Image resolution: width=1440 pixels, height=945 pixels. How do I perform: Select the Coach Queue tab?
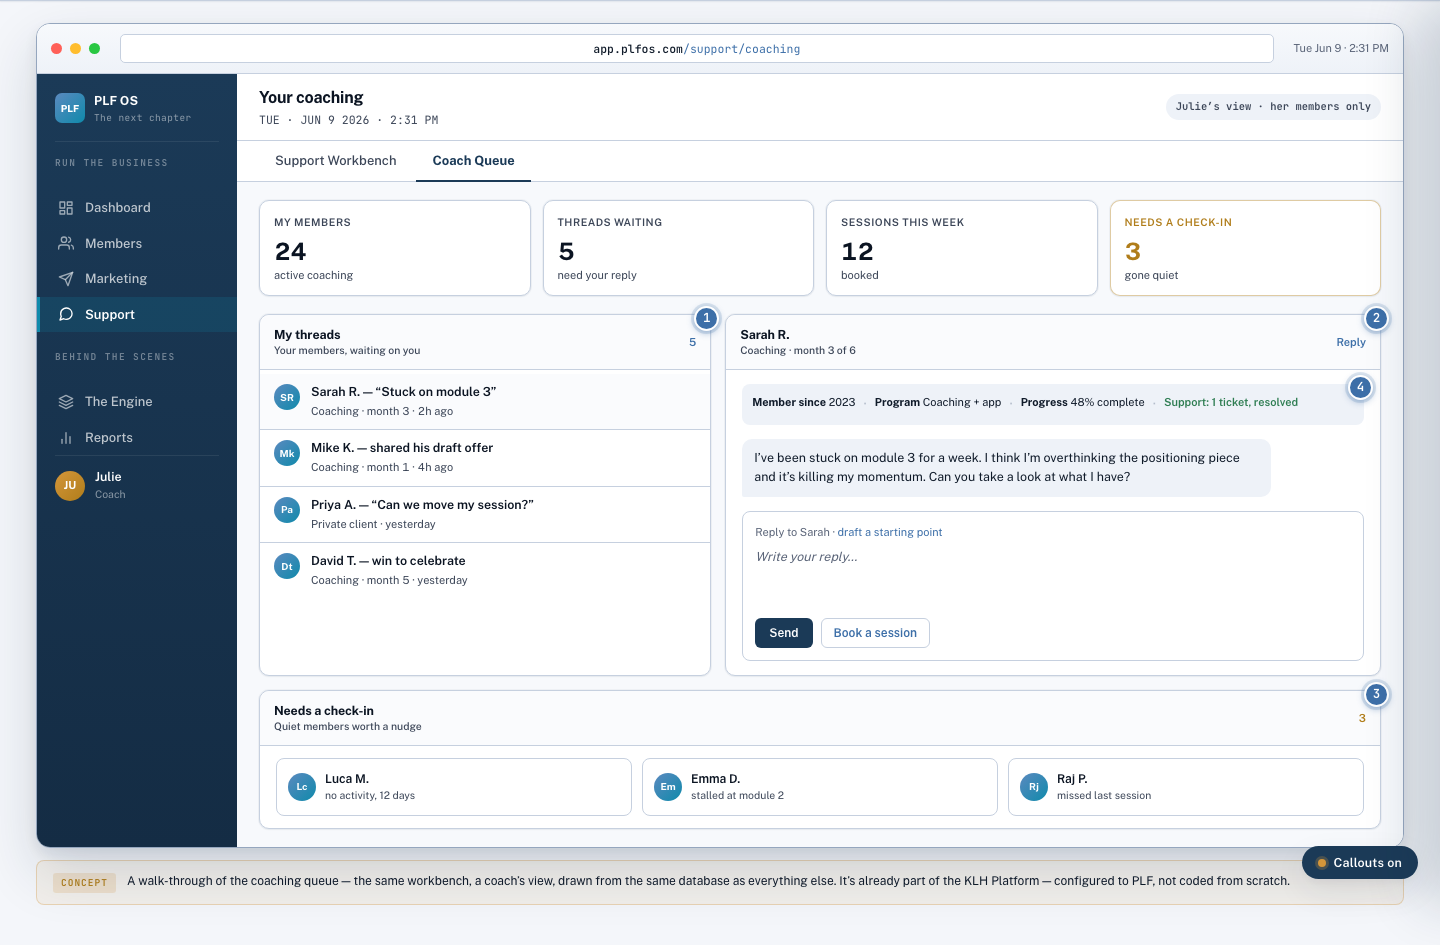point(474,161)
